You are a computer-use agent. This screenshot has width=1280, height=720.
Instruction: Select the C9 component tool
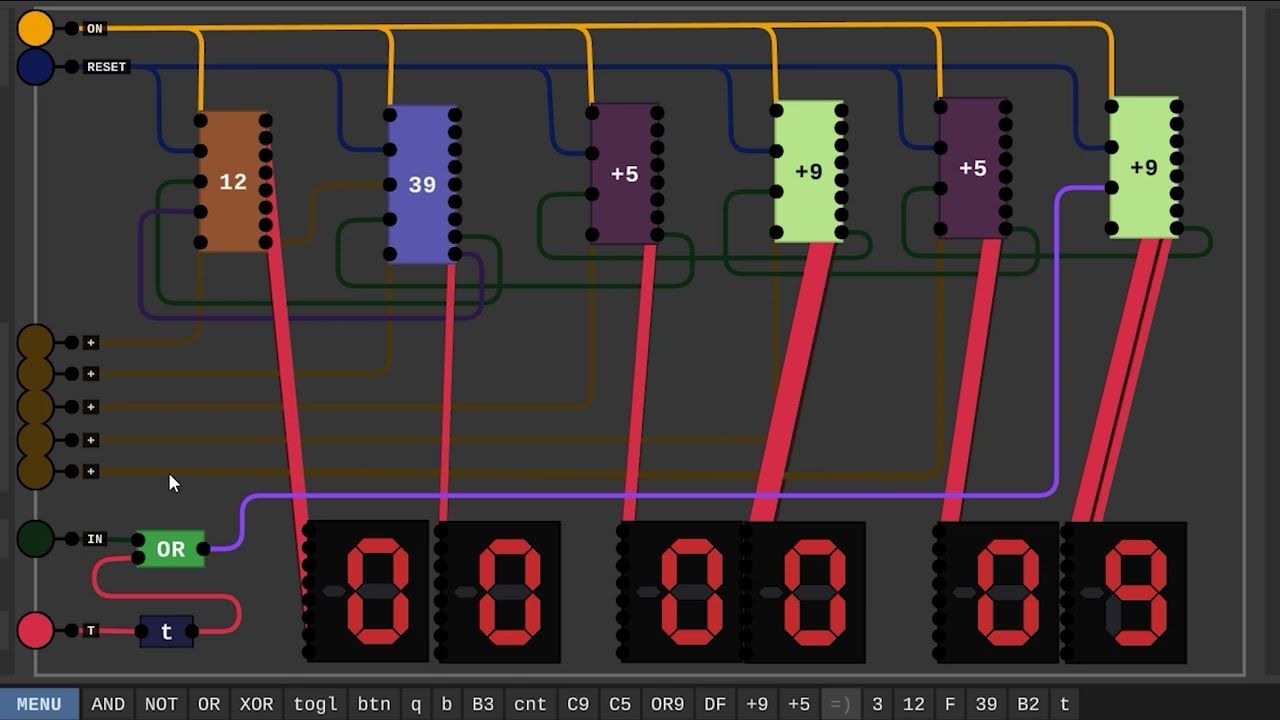pos(577,704)
